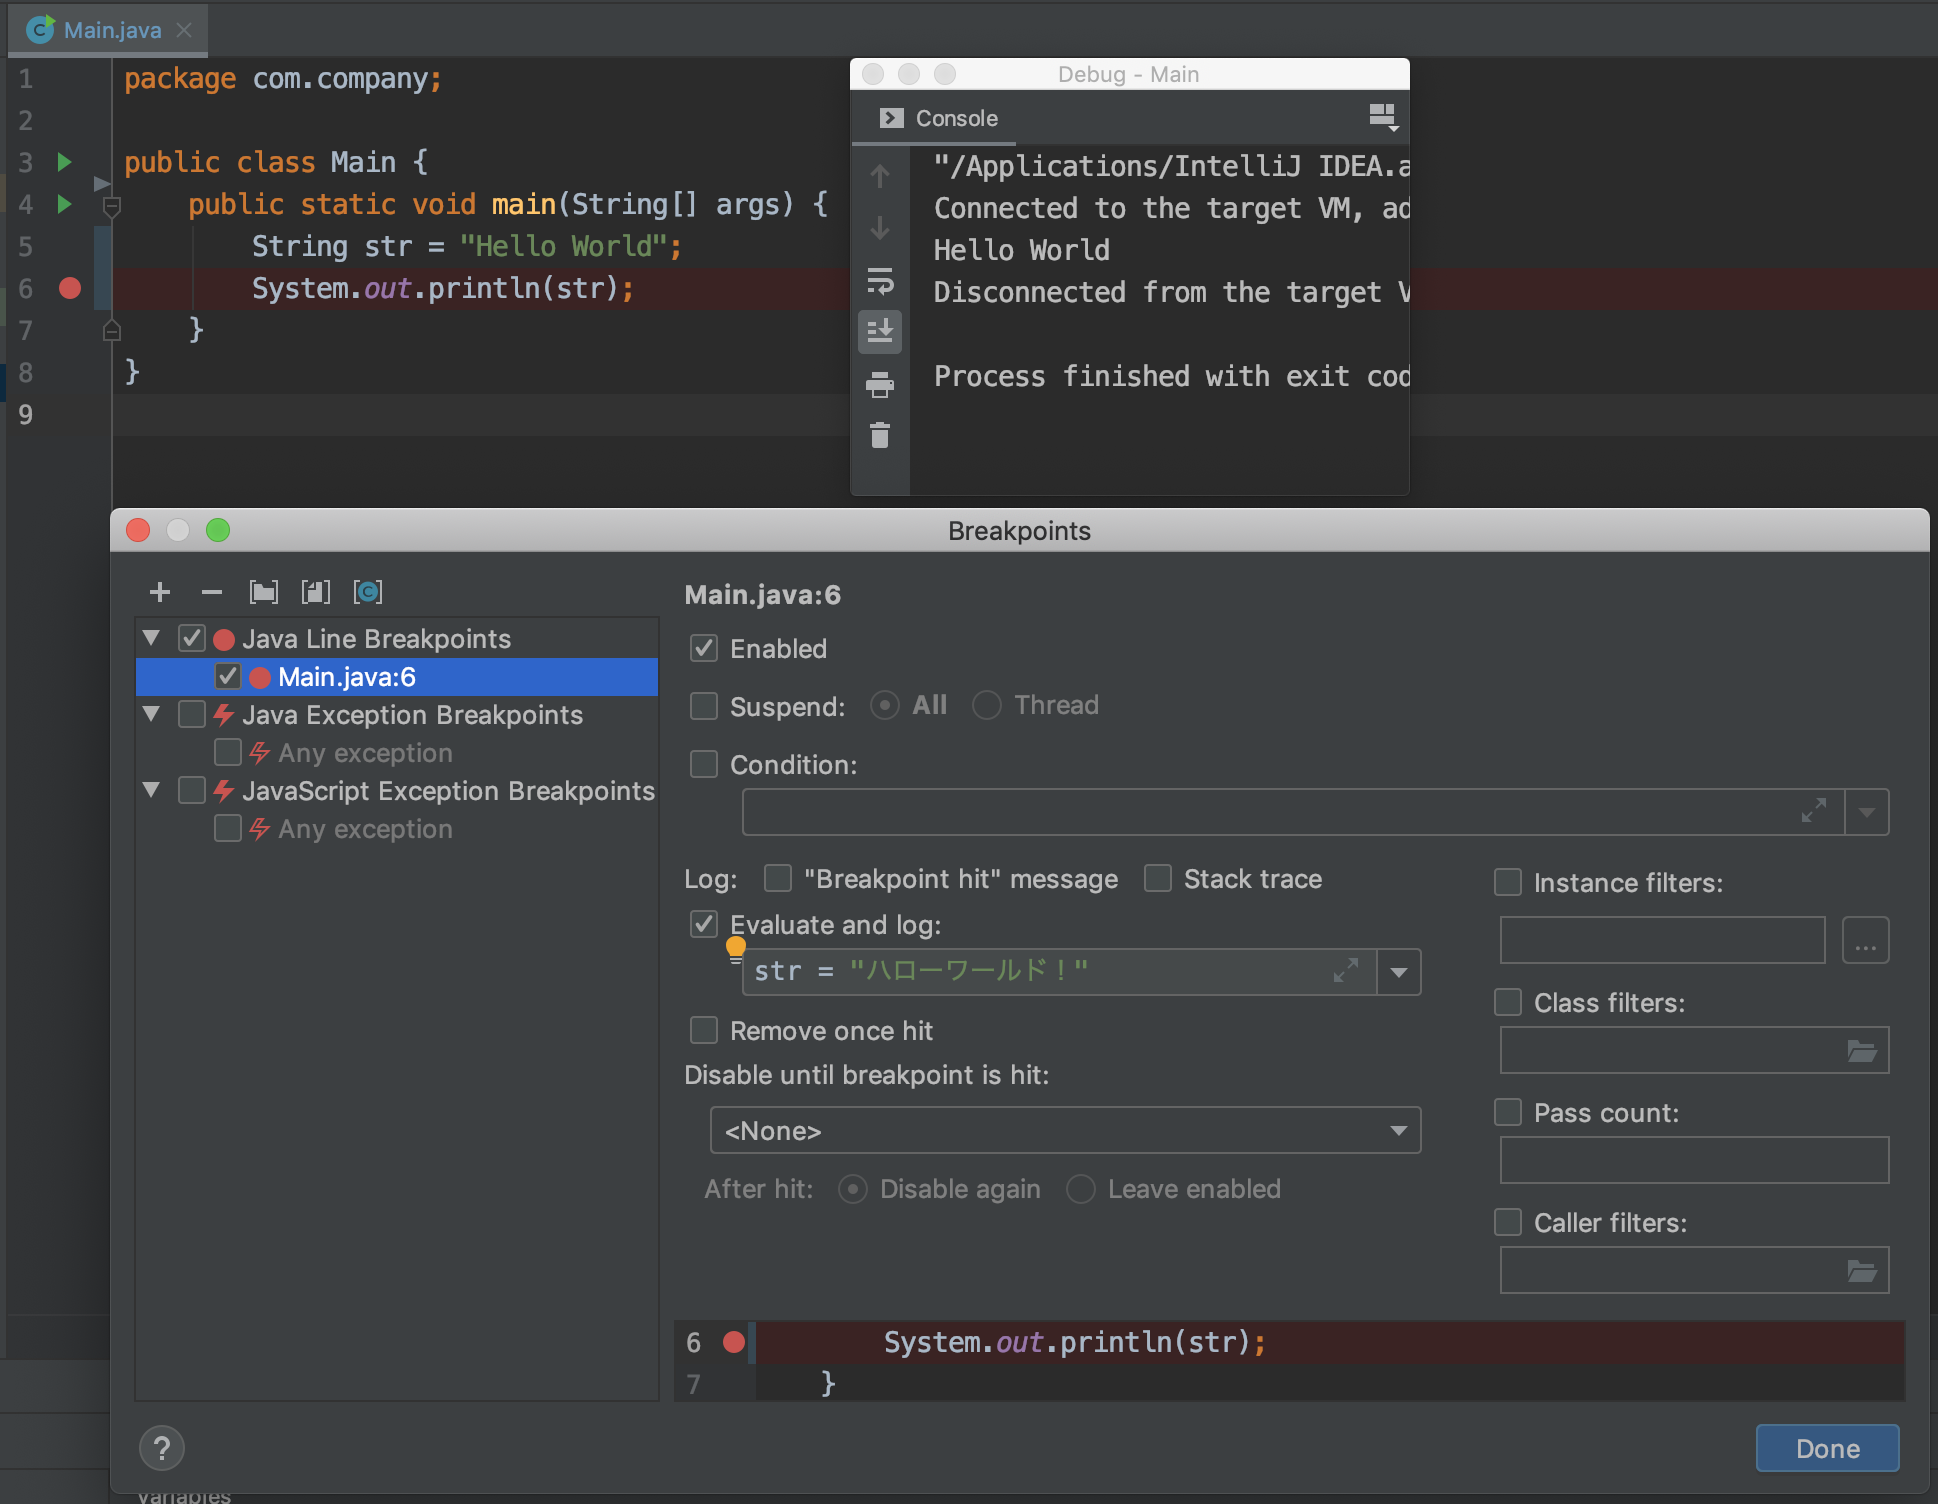This screenshot has width=1938, height=1504.
Task: Uncheck Evaluate and log checkbox
Action: [x=704, y=924]
